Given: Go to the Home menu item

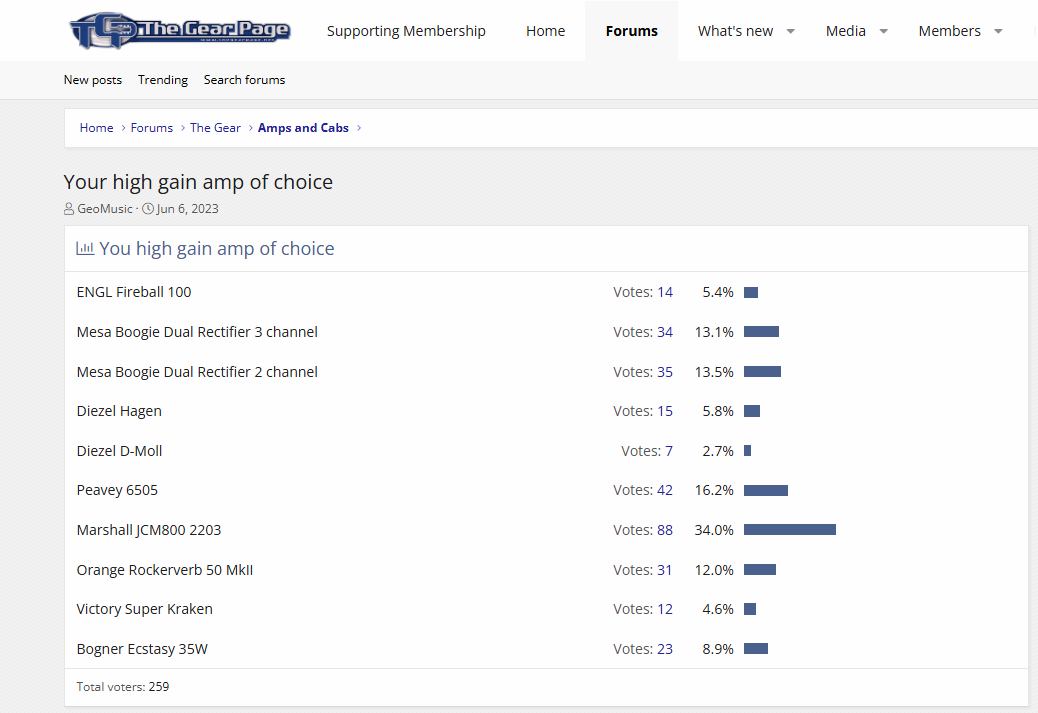Looking at the screenshot, I should click(545, 31).
